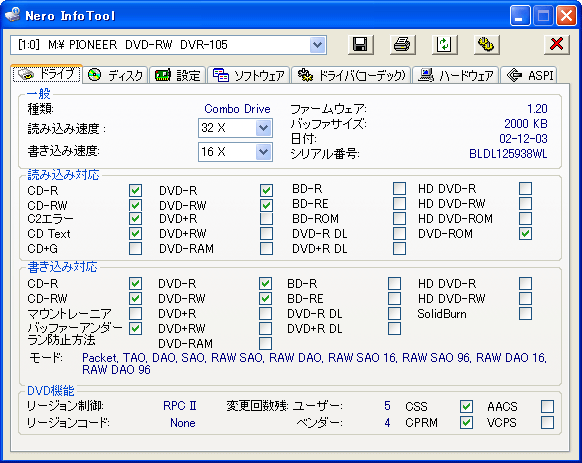Viewport: 582px width, 463px height.
Task: Toggle CD-R read support checkbox
Action: pyautogui.click(x=135, y=190)
